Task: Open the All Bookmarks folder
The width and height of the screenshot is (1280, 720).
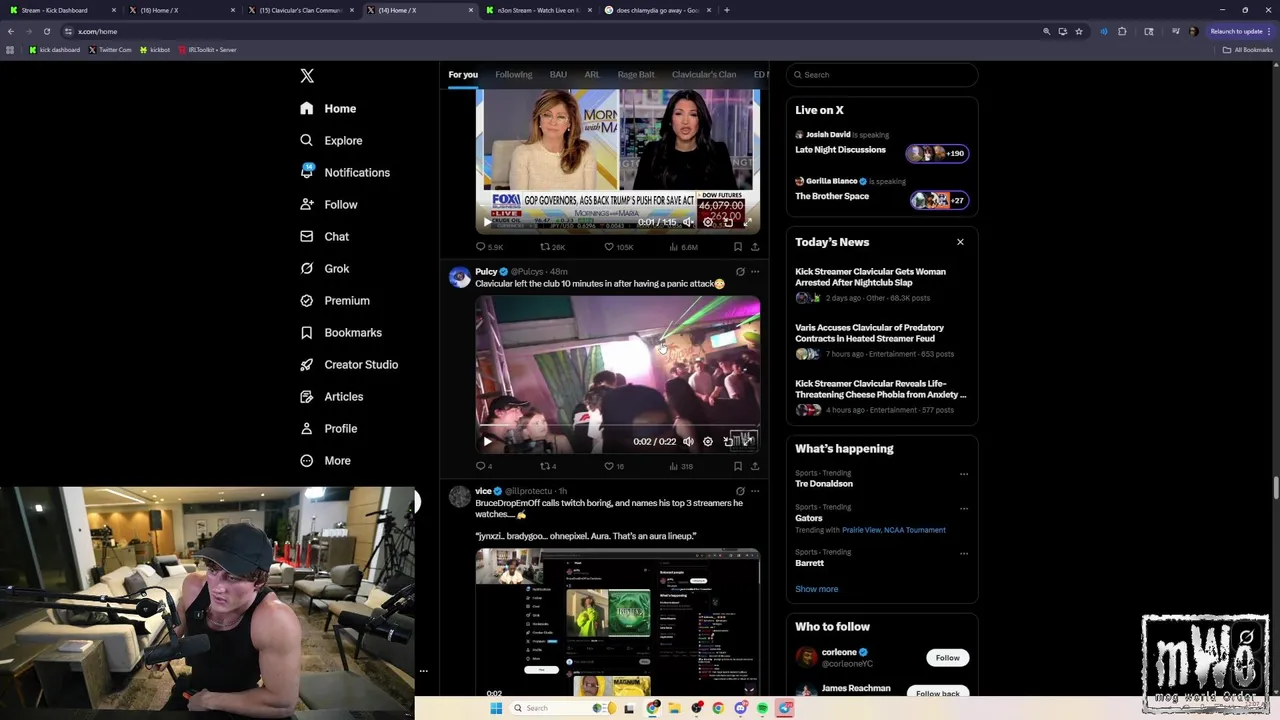Action: [1247, 50]
